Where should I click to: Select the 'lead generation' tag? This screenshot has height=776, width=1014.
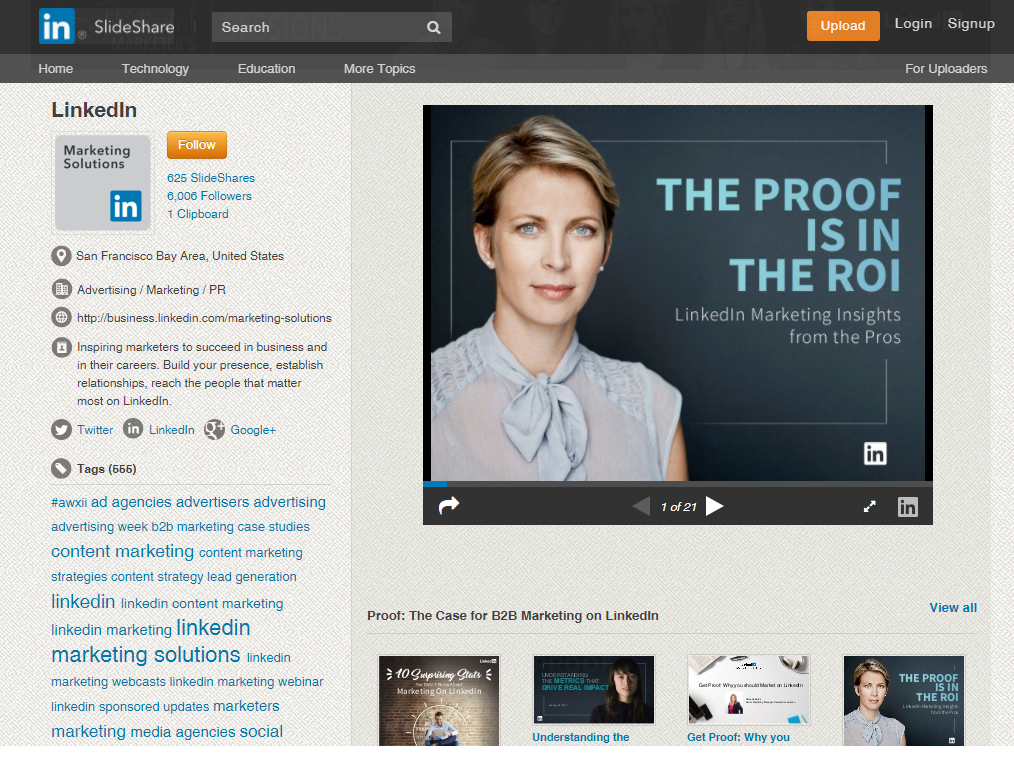pyautogui.click(x=252, y=577)
